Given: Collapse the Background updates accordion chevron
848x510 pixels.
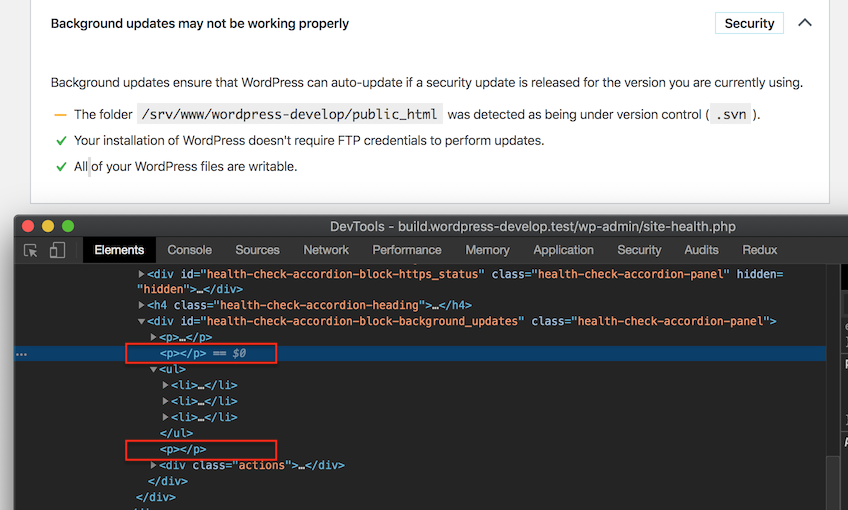Looking at the screenshot, I should point(805,23).
